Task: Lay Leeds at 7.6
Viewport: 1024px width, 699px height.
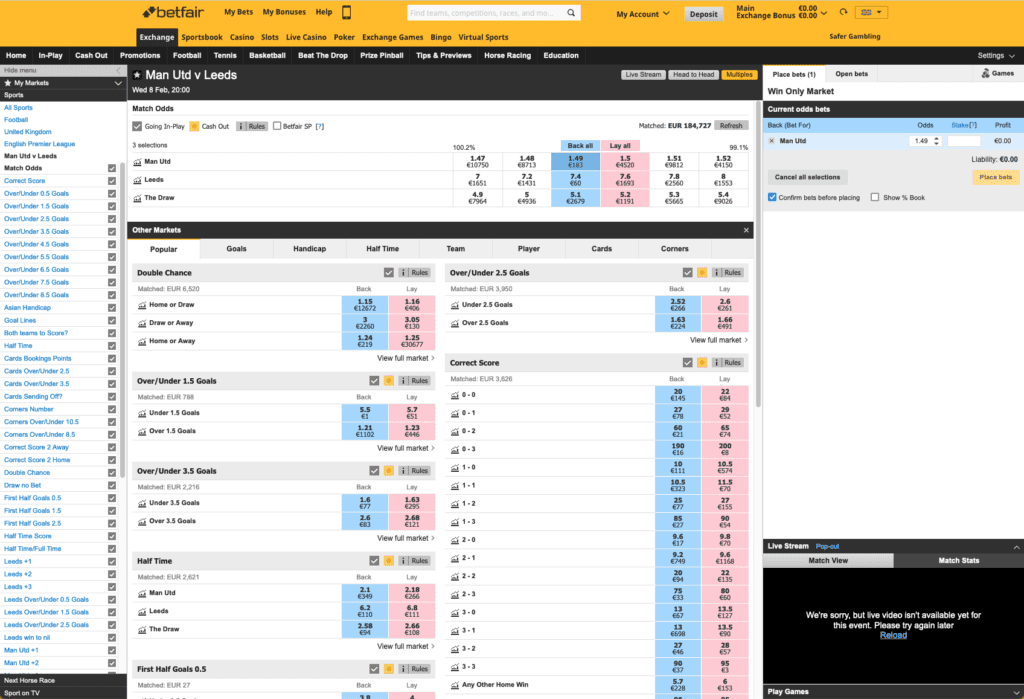Action: 625,180
